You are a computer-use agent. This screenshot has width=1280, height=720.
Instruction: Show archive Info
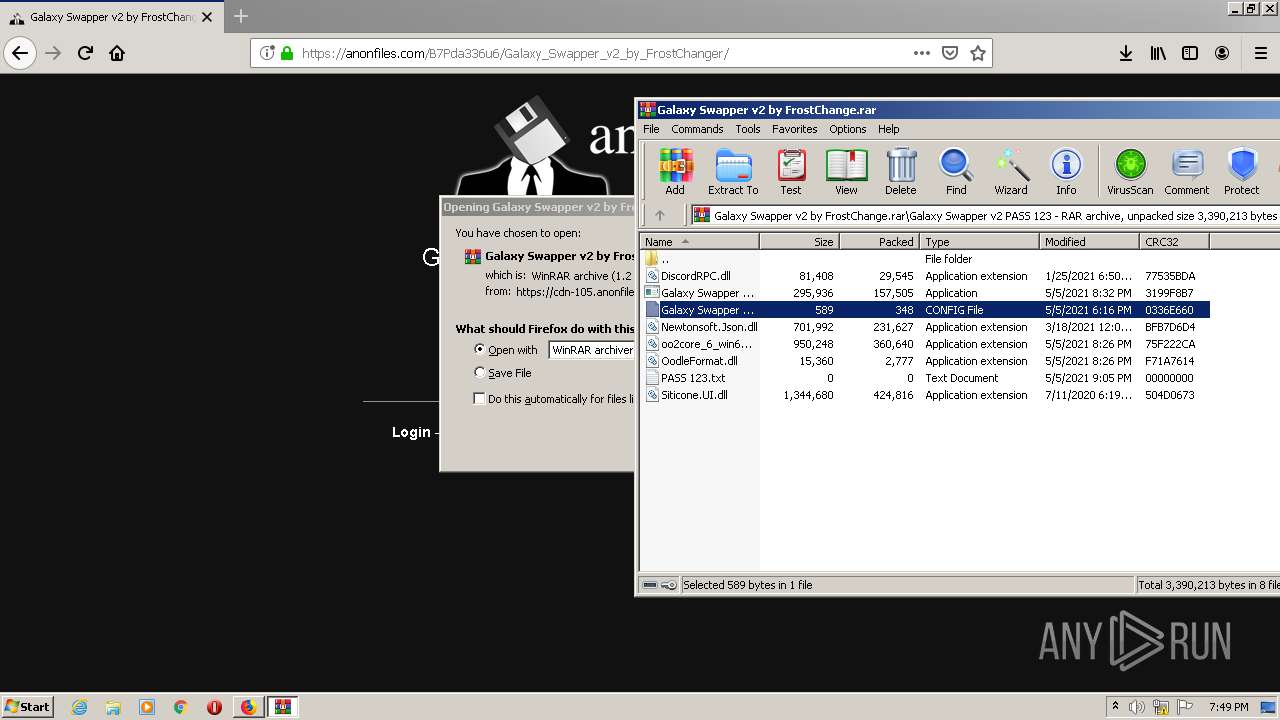(x=1066, y=171)
